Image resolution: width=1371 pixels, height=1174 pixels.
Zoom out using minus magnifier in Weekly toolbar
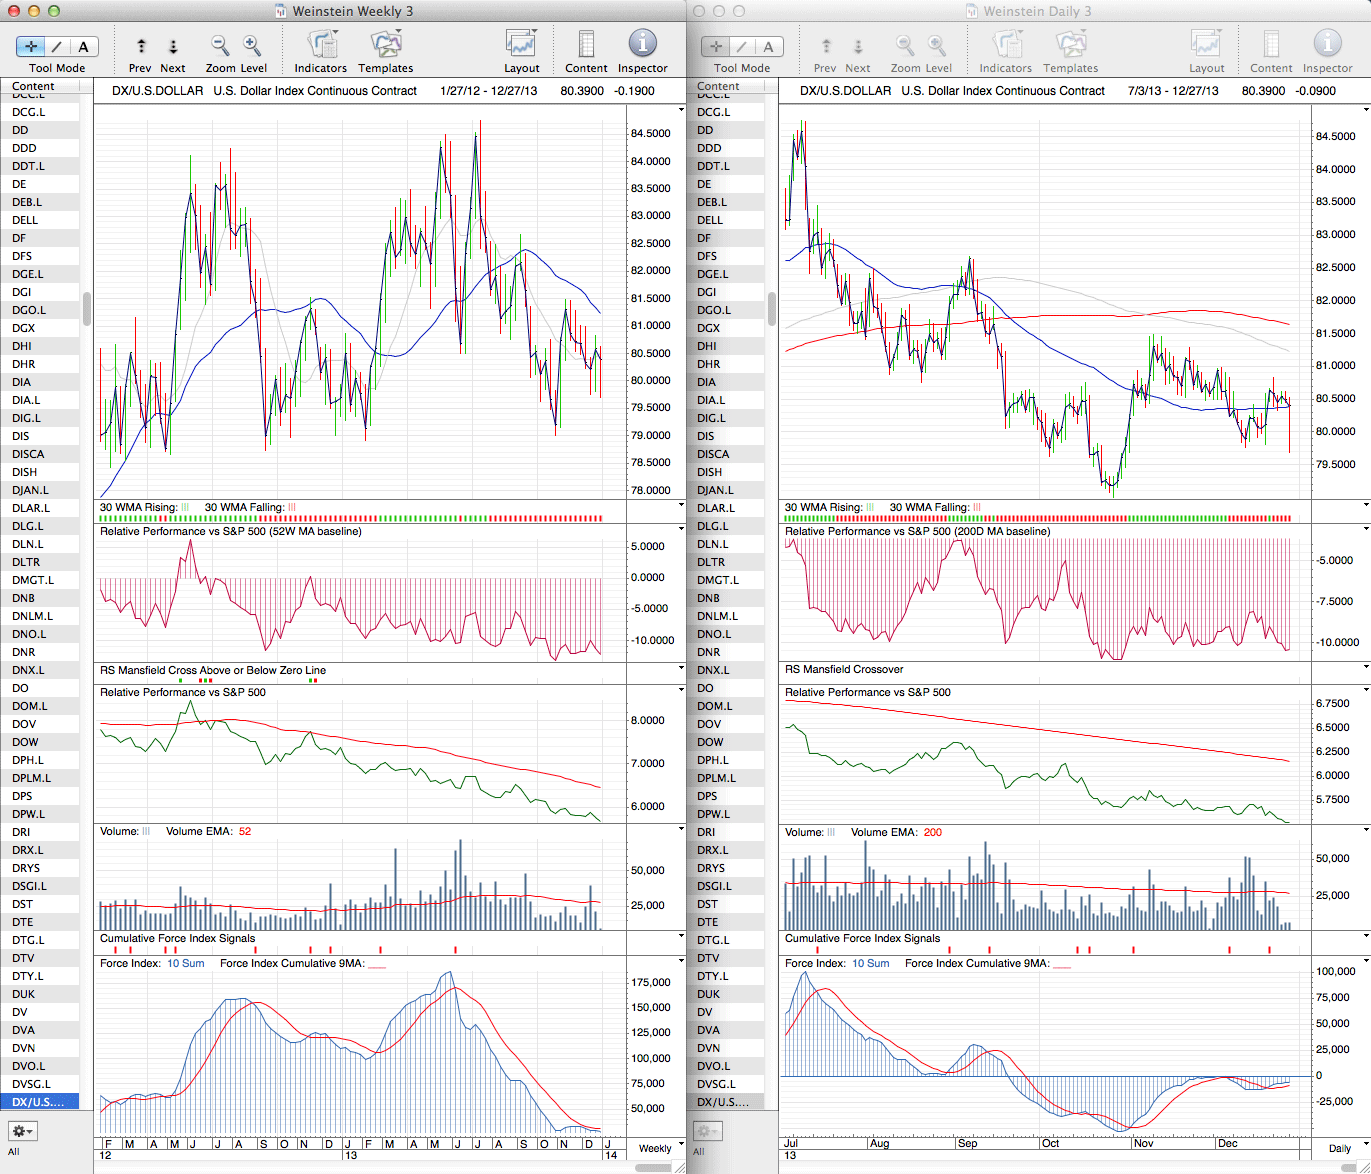pos(220,46)
